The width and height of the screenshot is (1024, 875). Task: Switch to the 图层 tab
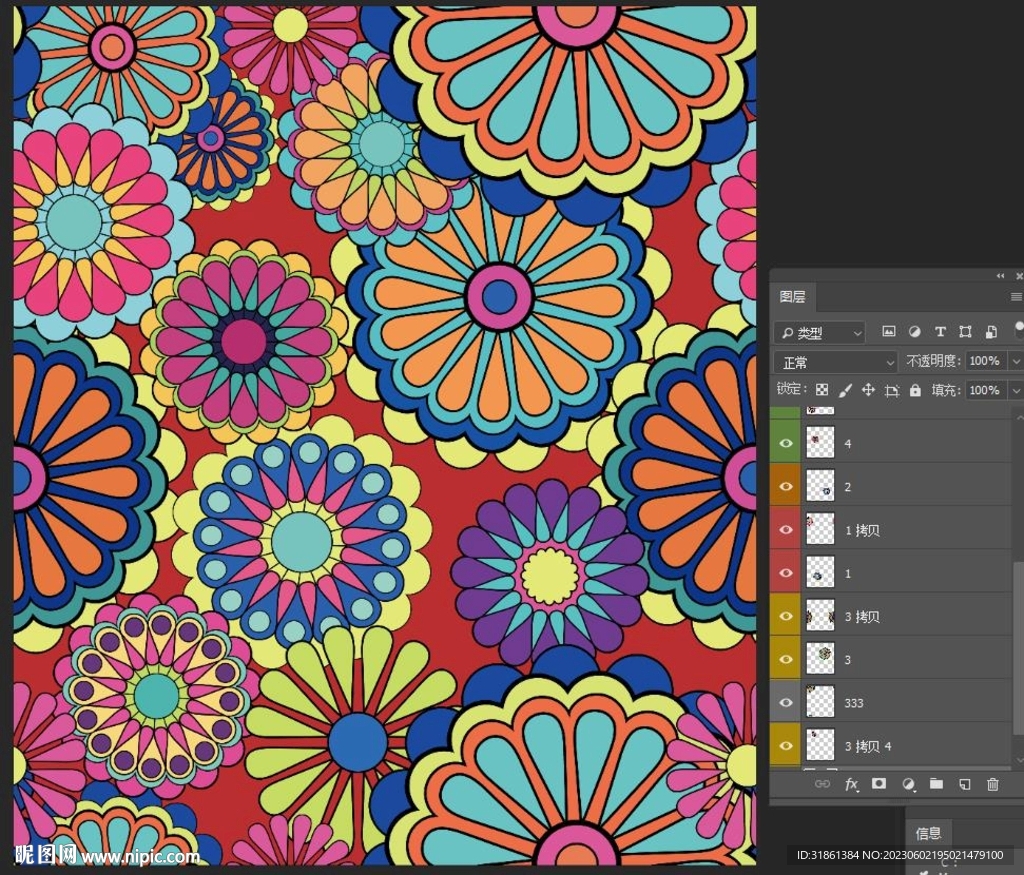click(x=792, y=297)
